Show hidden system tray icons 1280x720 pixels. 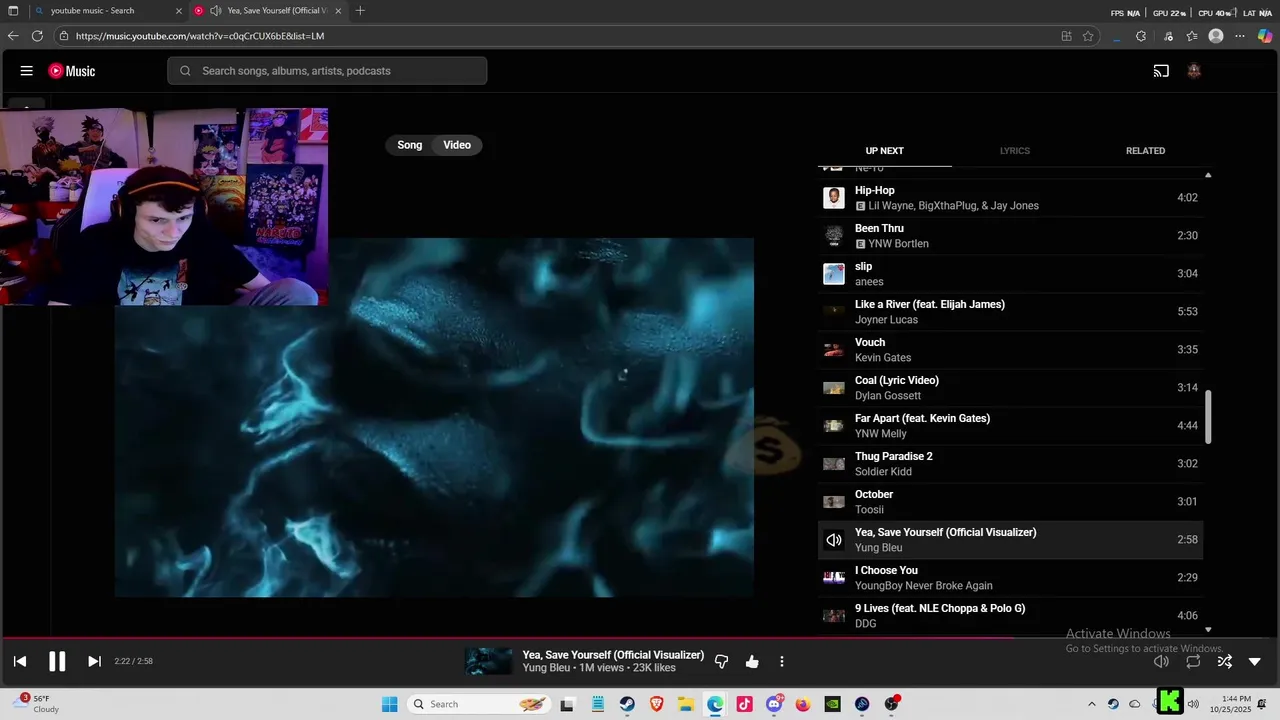click(1091, 704)
